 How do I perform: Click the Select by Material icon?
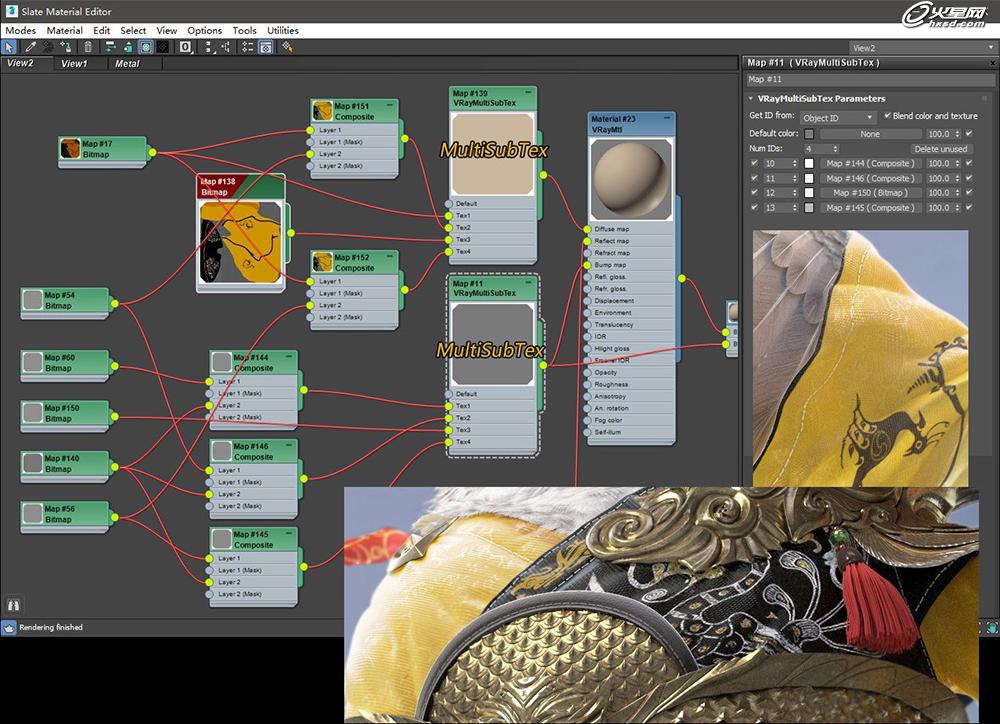point(287,47)
